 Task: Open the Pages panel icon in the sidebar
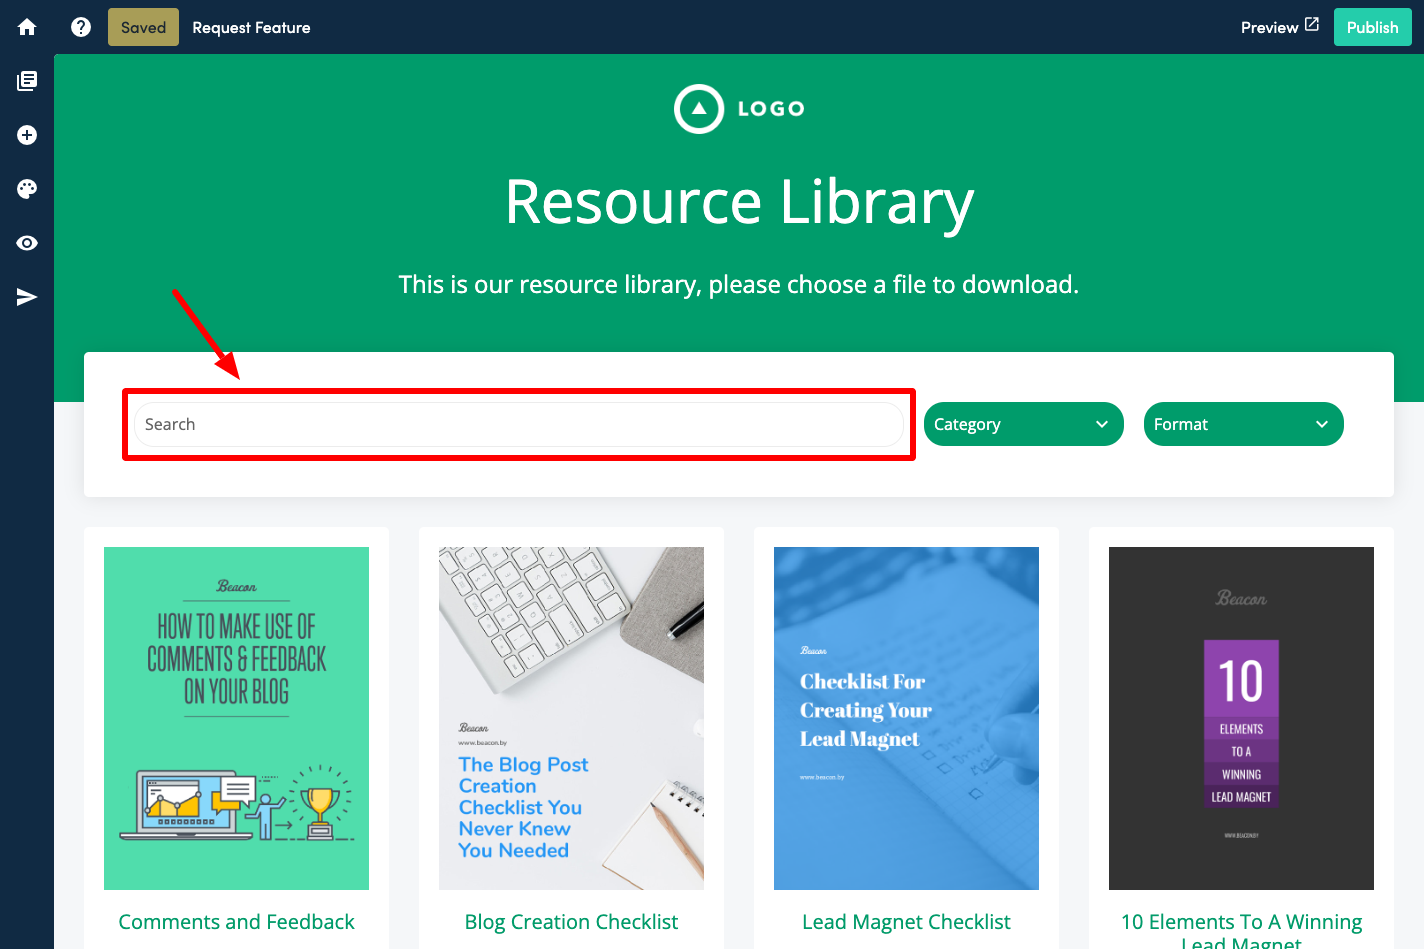tap(26, 81)
